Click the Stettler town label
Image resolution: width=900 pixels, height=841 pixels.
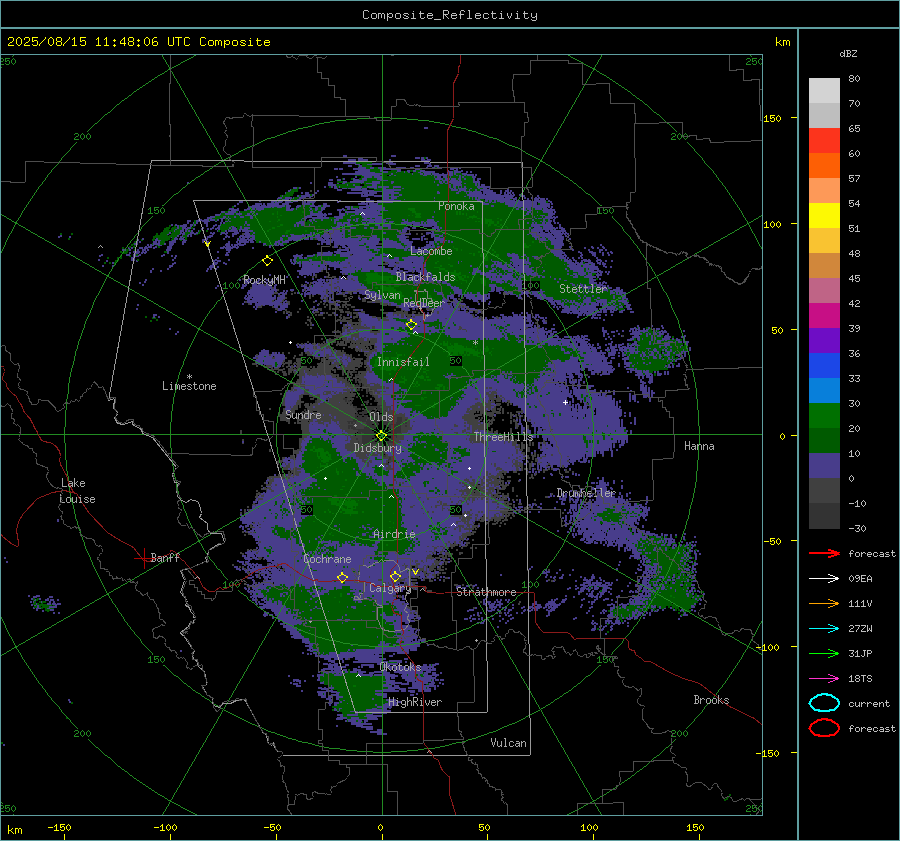pyautogui.click(x=583, y=289)
